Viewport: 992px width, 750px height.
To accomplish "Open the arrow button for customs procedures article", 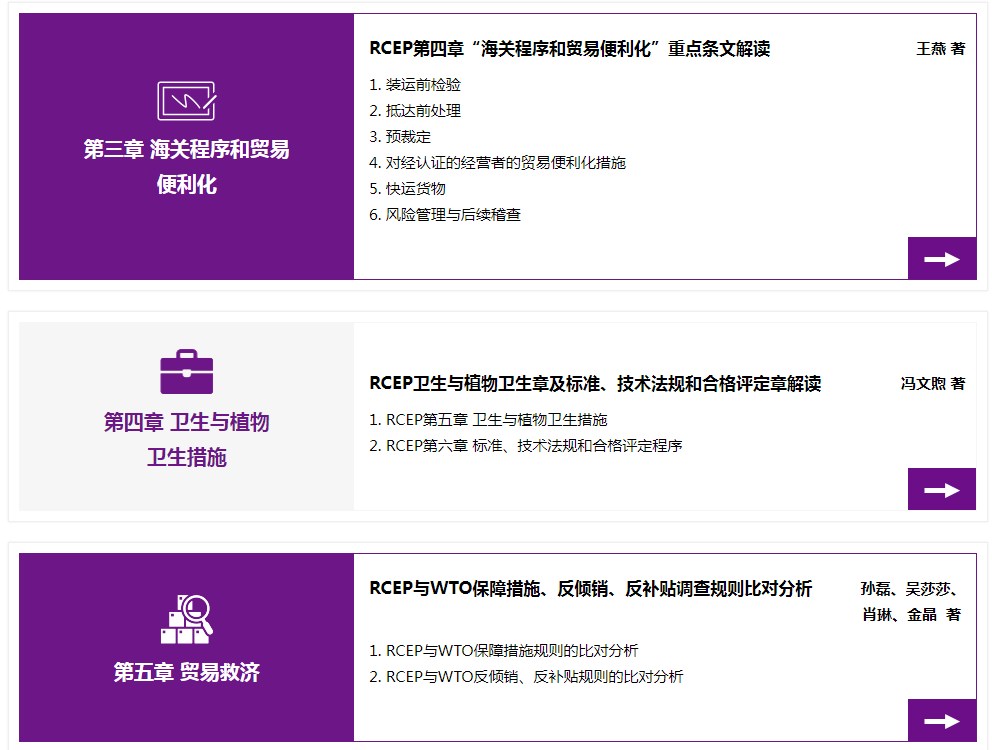I will [x=941, y=259].
